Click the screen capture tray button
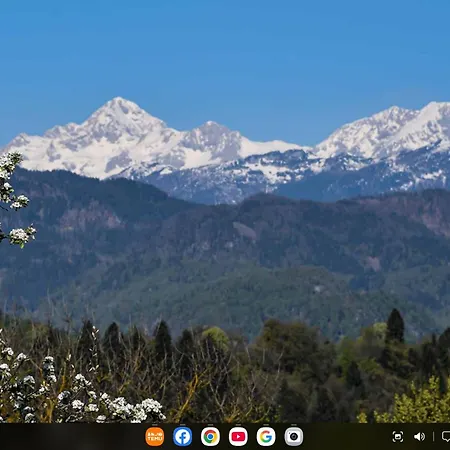The height and width of the screenshot is (450, 450). [398, 437]
